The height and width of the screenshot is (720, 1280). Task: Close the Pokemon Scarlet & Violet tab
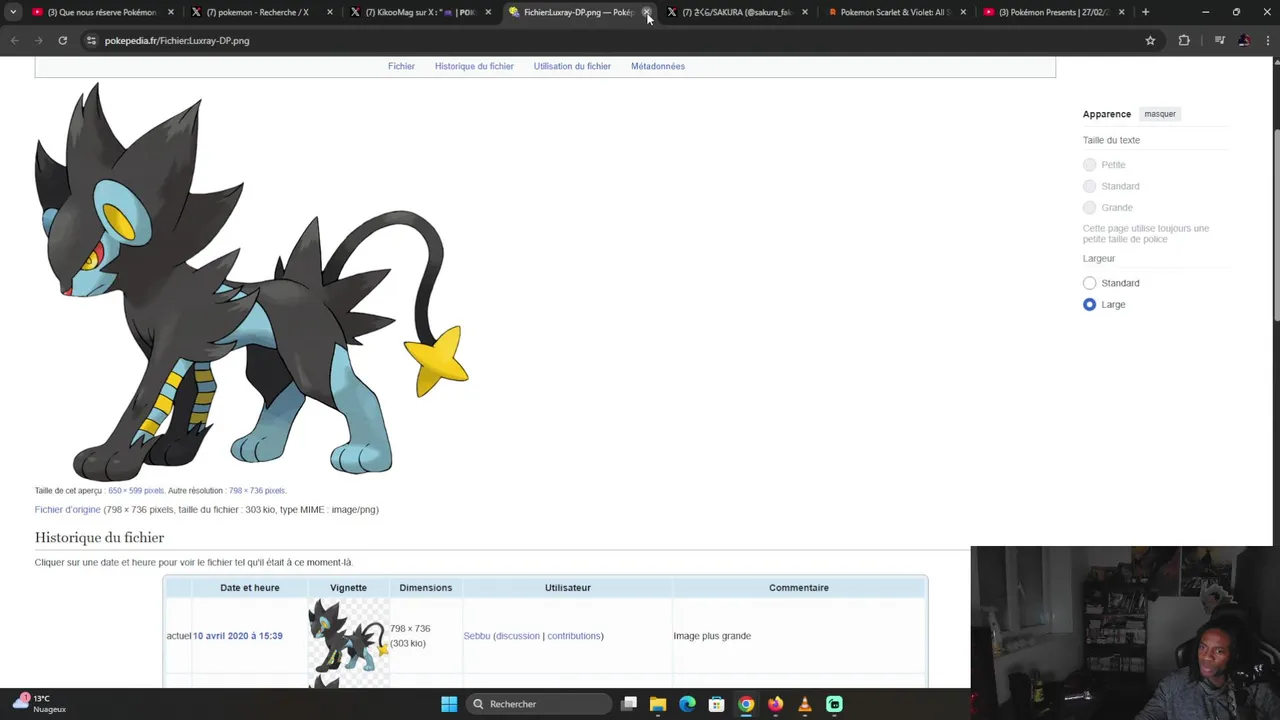pyautogui.click(x=963, y=12)
